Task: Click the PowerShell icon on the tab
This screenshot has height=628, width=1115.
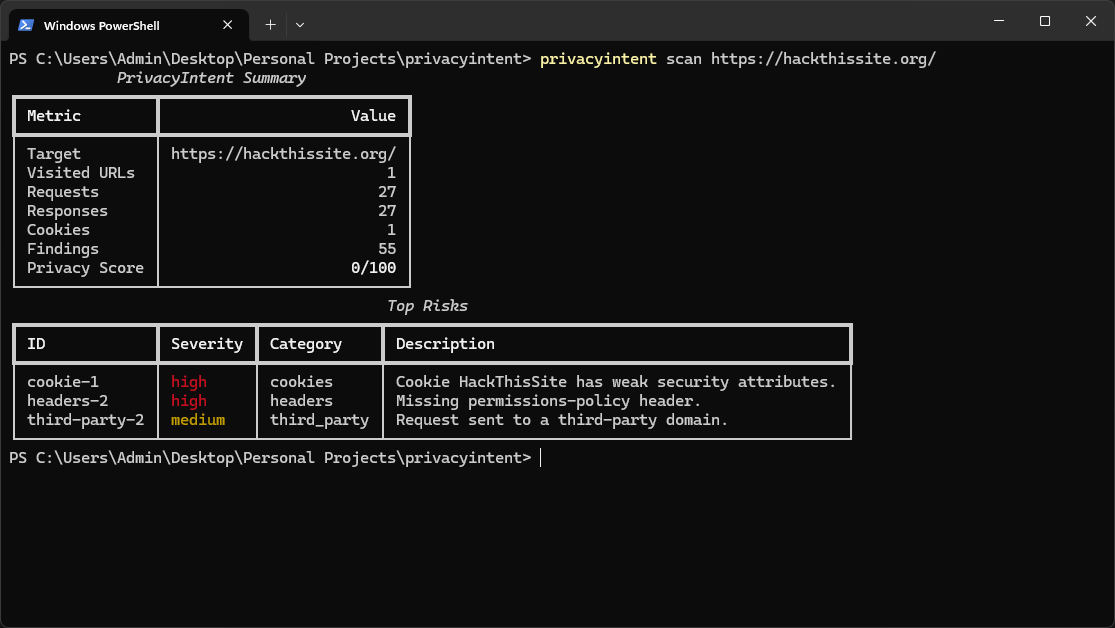Action: 27,24
